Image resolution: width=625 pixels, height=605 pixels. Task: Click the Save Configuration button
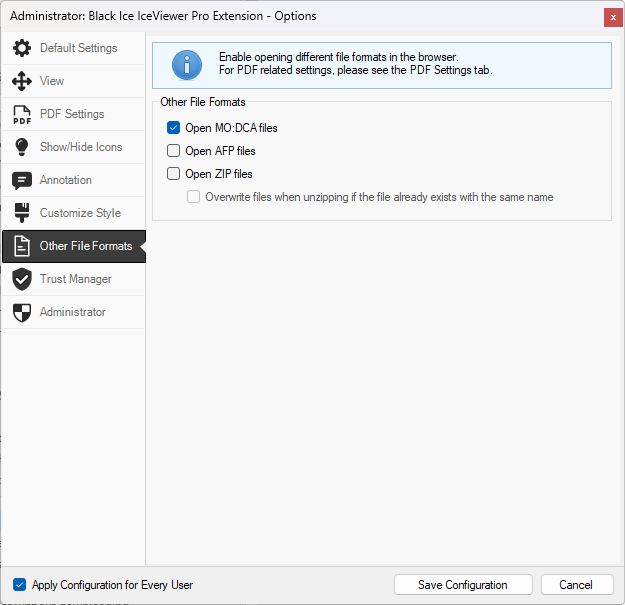pos(463,585)
